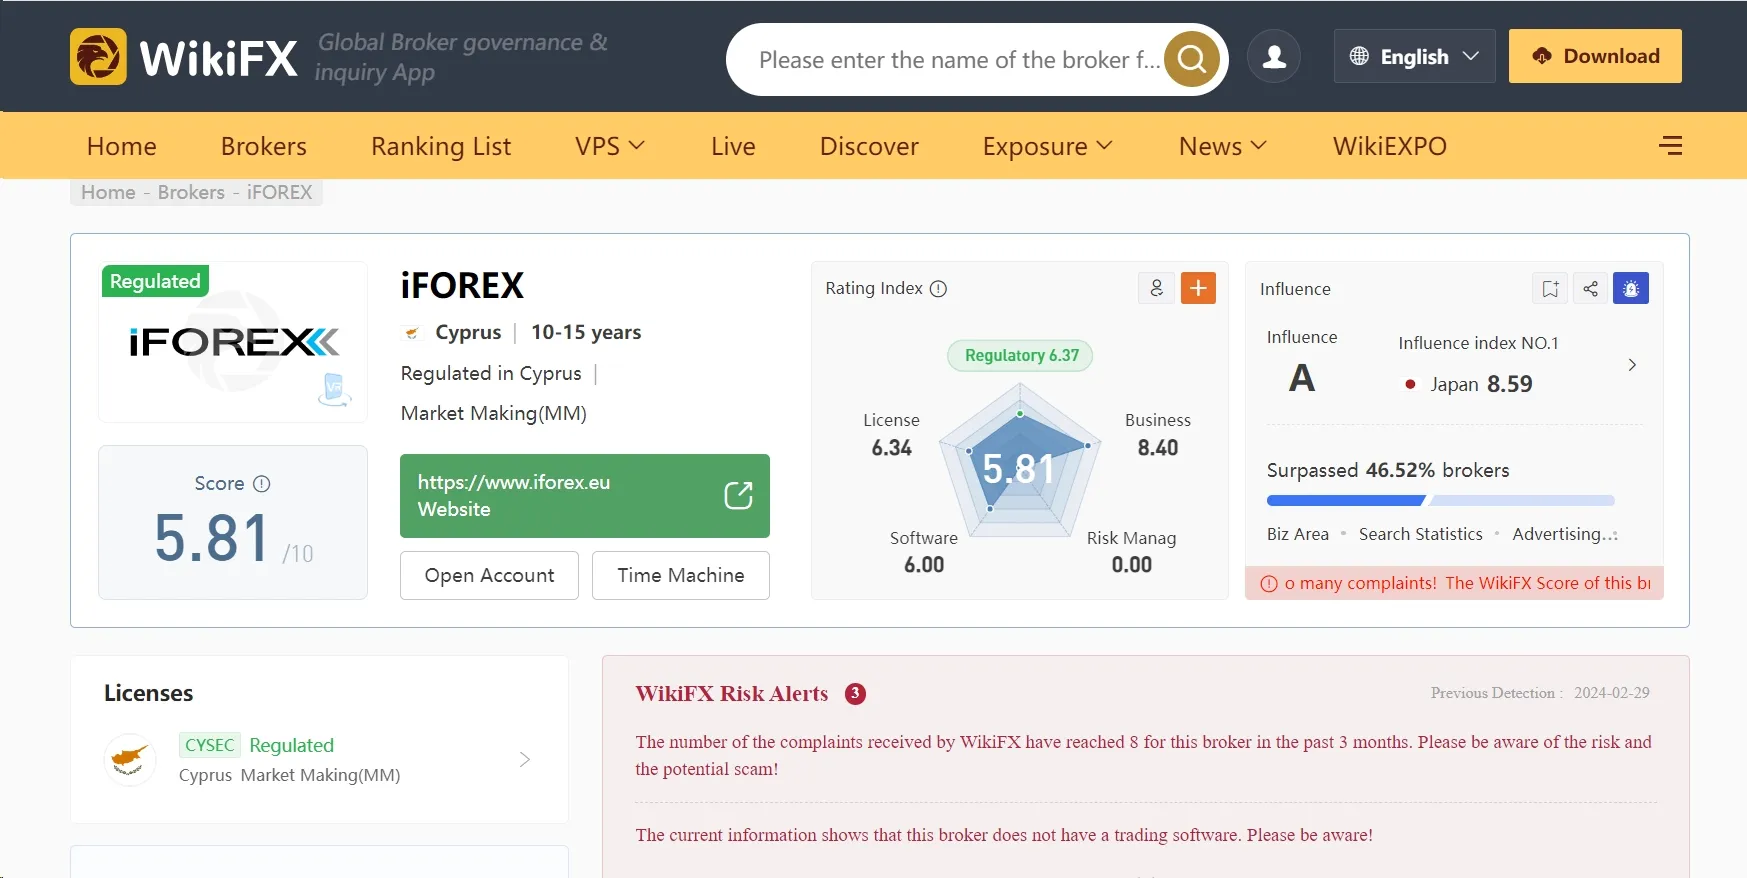Click the globe language icon
Image resolution: width=1747 pixels, height=878 pixels.
point(1359,56)
